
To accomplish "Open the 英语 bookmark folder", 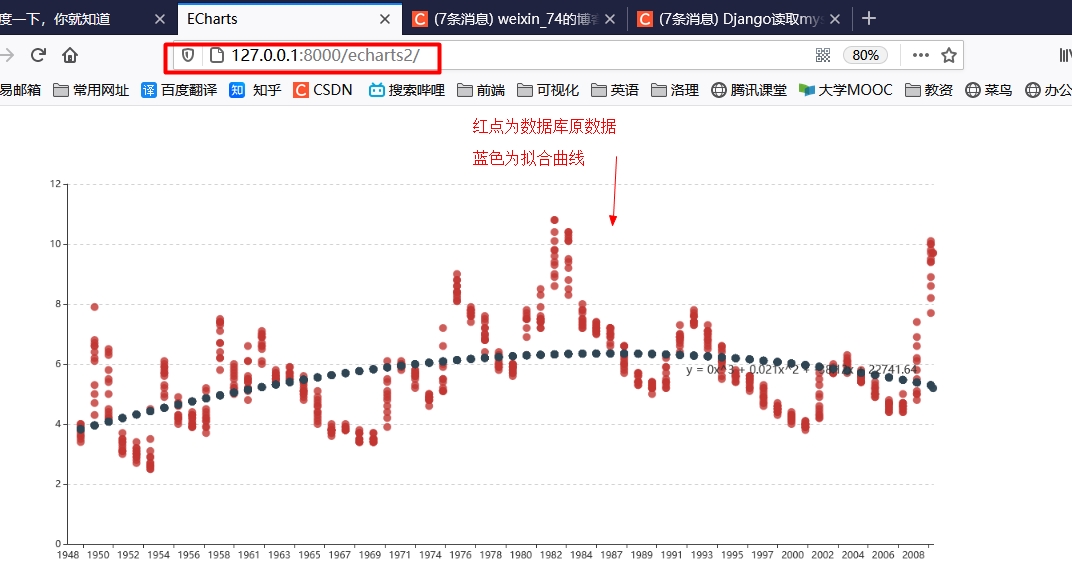I will (x=615, y=90).
